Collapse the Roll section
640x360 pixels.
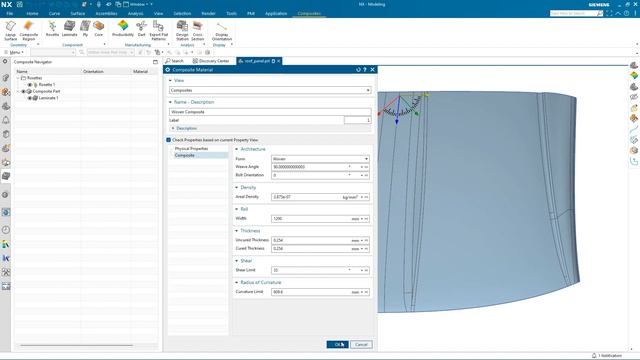(x=237, y=209)
